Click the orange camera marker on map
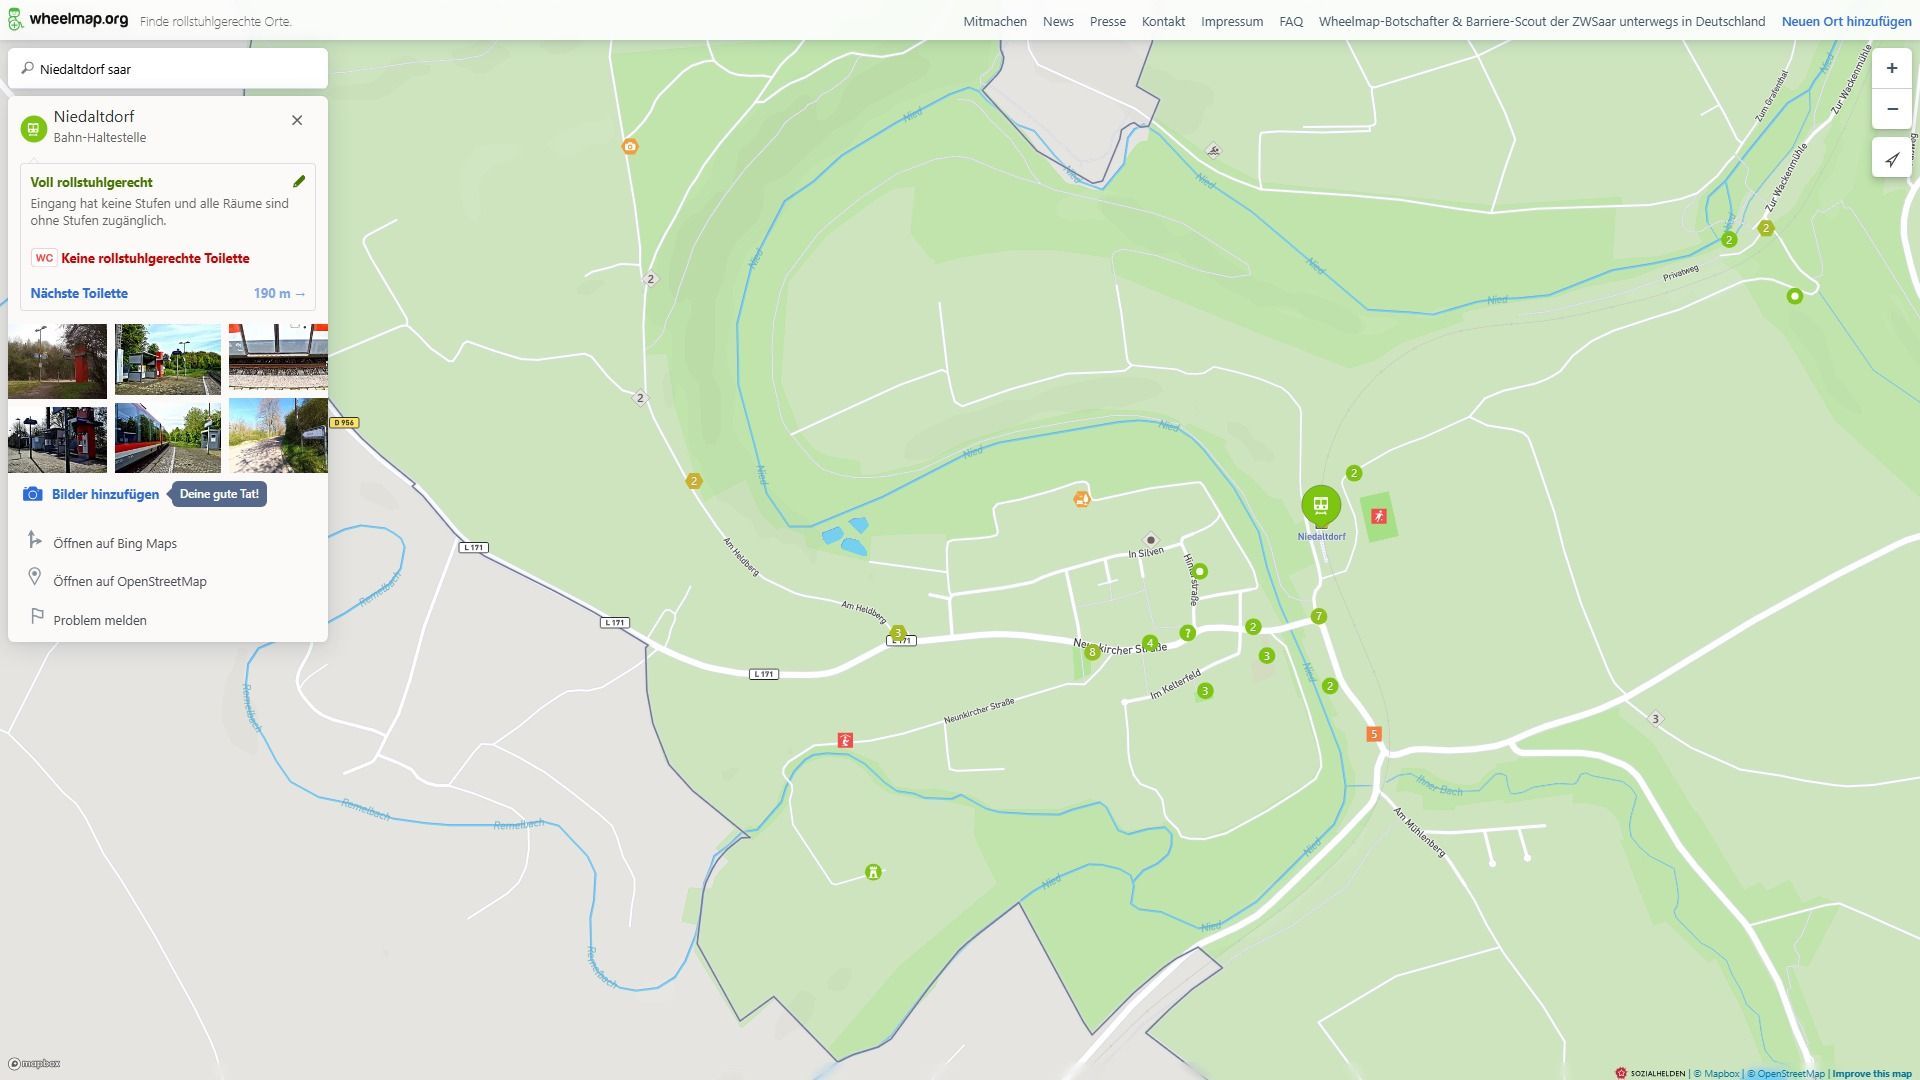Viewport: 1920px width, 1080px height. [630, 147]
